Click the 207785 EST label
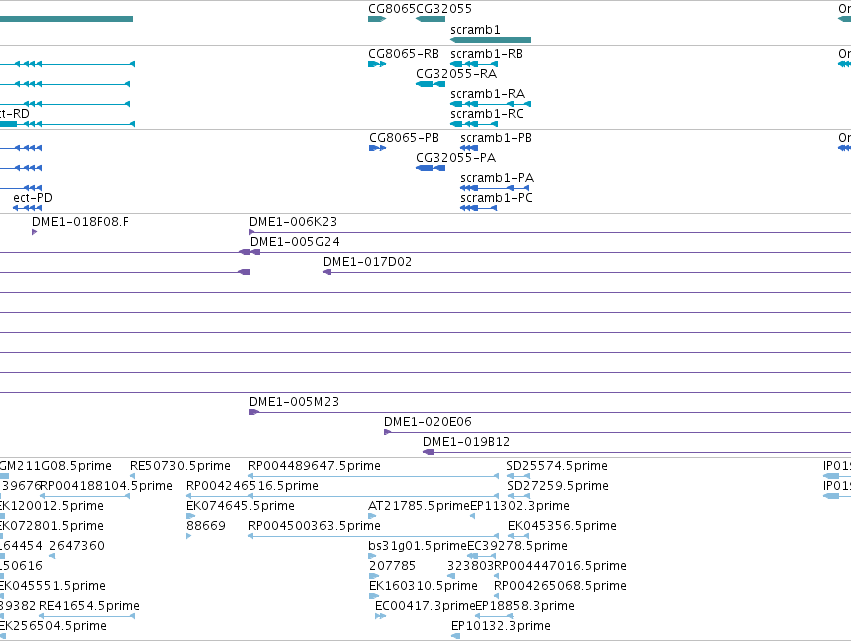This screenshot has width=851, height=641. pos(392,567)
